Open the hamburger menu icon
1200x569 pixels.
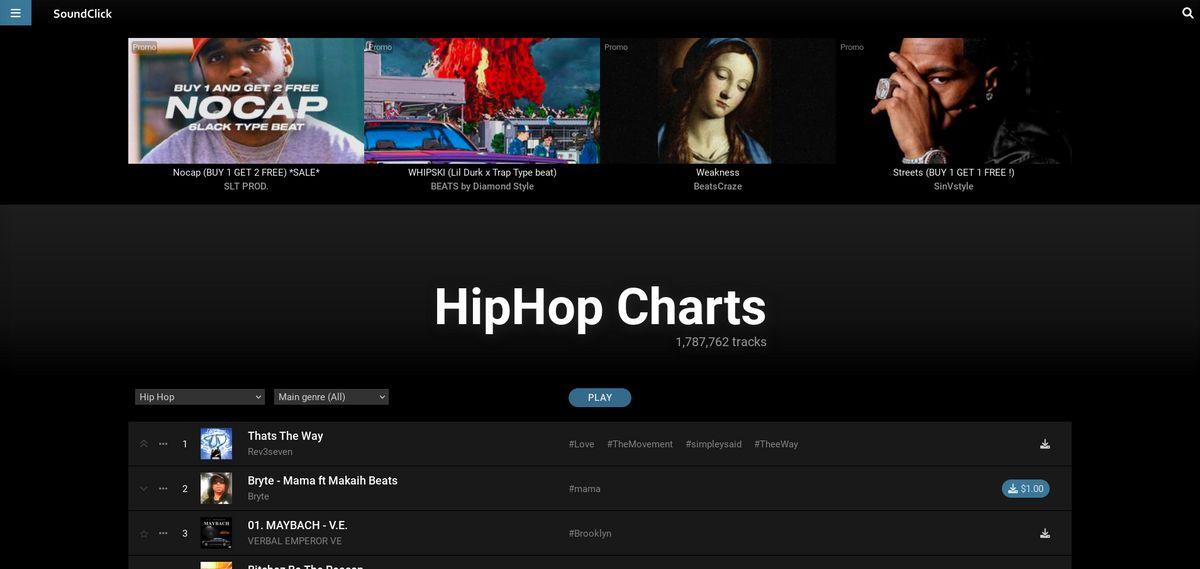click(15, 13)
